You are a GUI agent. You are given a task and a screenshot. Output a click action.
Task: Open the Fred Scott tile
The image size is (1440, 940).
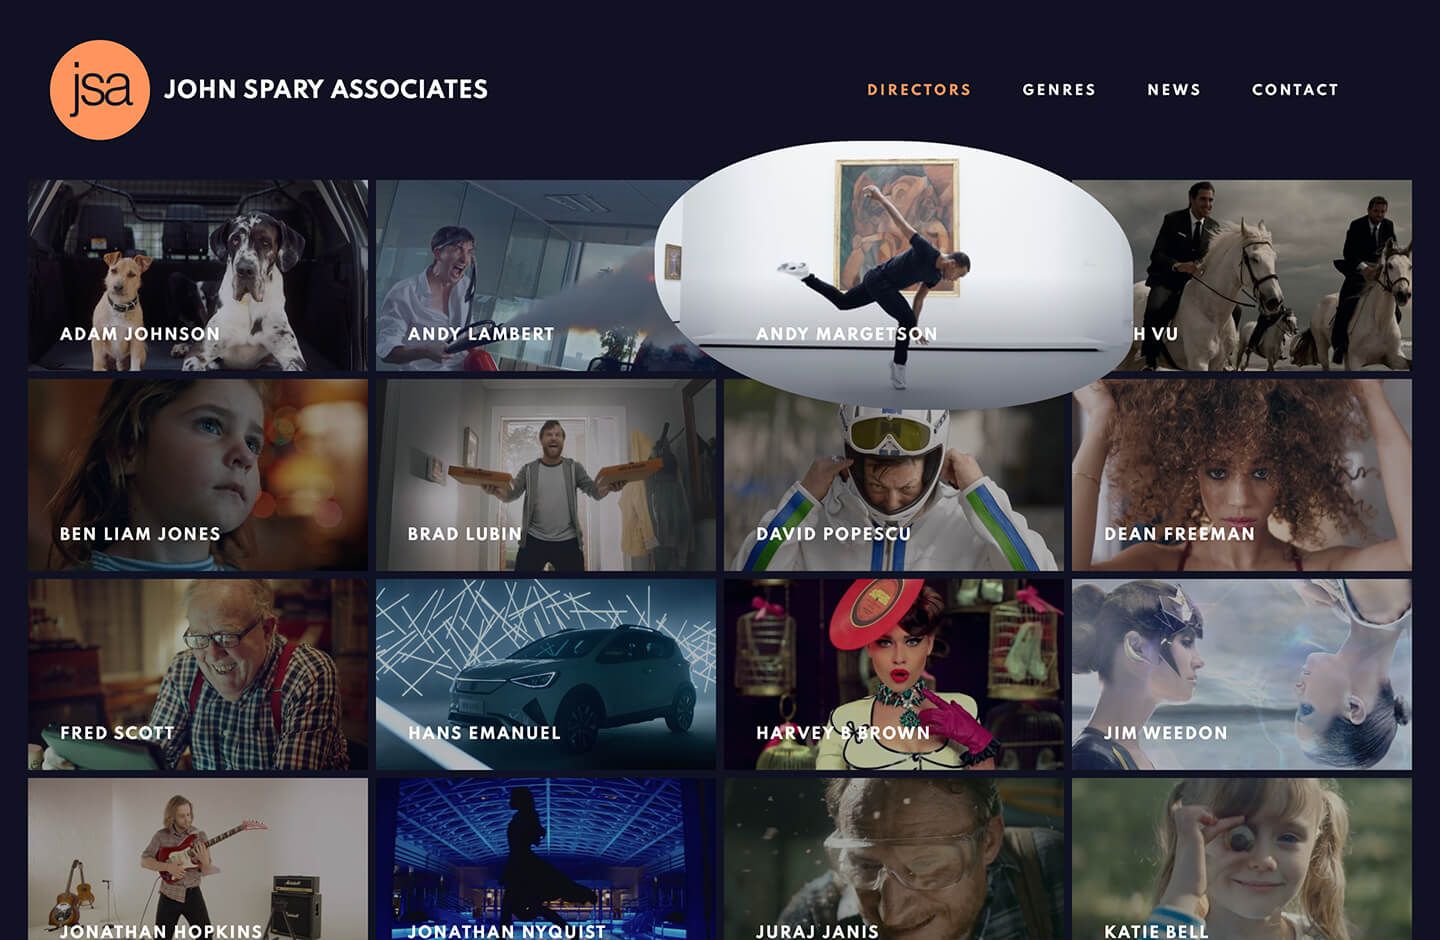point(198,674)
